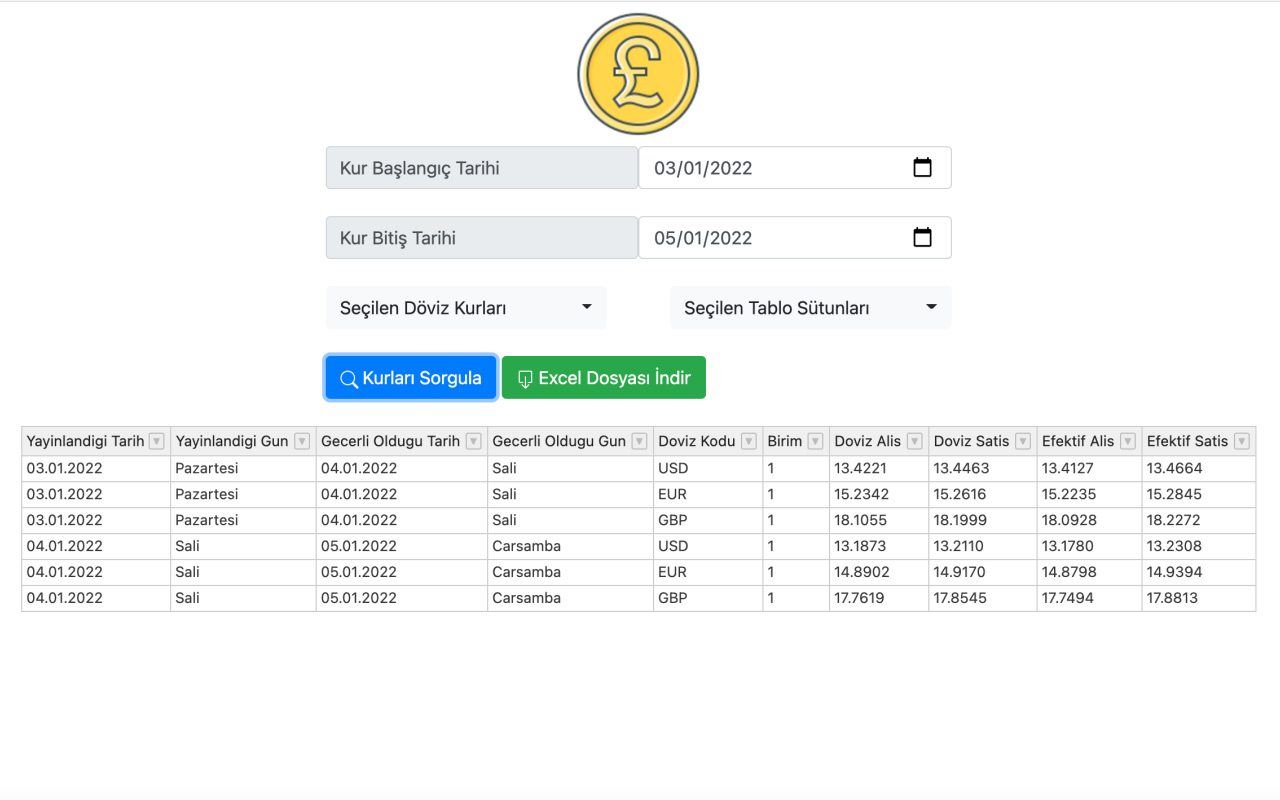Open the filter on Gecerli Oldugu Gun header
The image size is (1280, 800).
click(x=640, y=441)
